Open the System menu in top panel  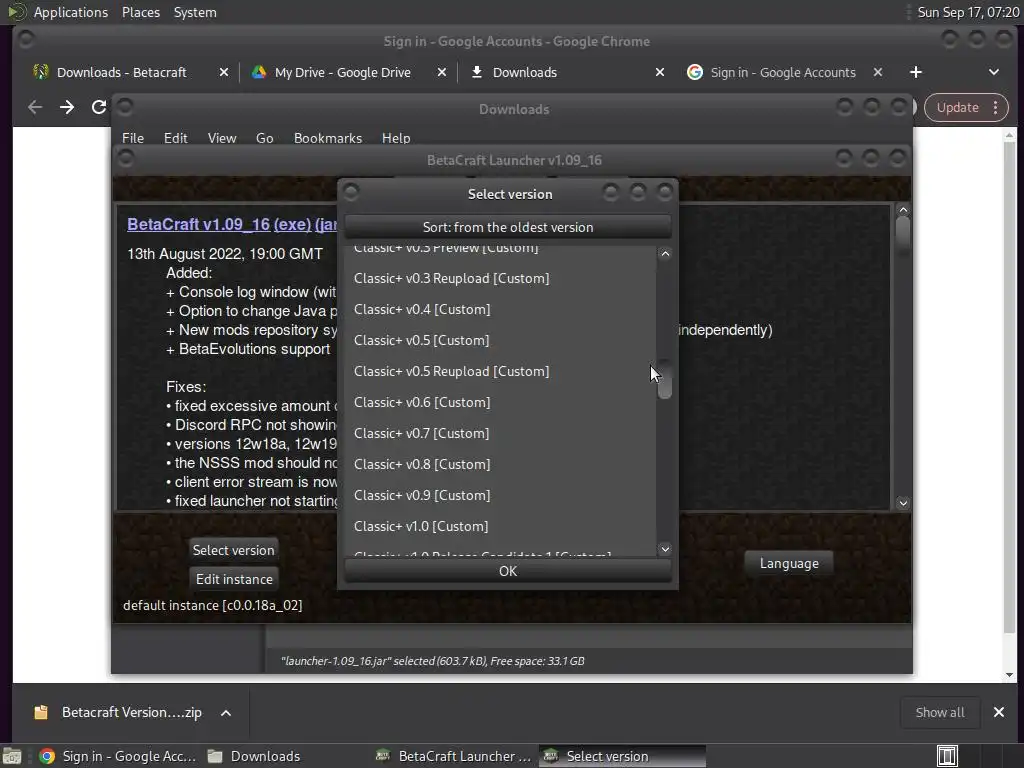pyautogui.click(x=195, y=12)
